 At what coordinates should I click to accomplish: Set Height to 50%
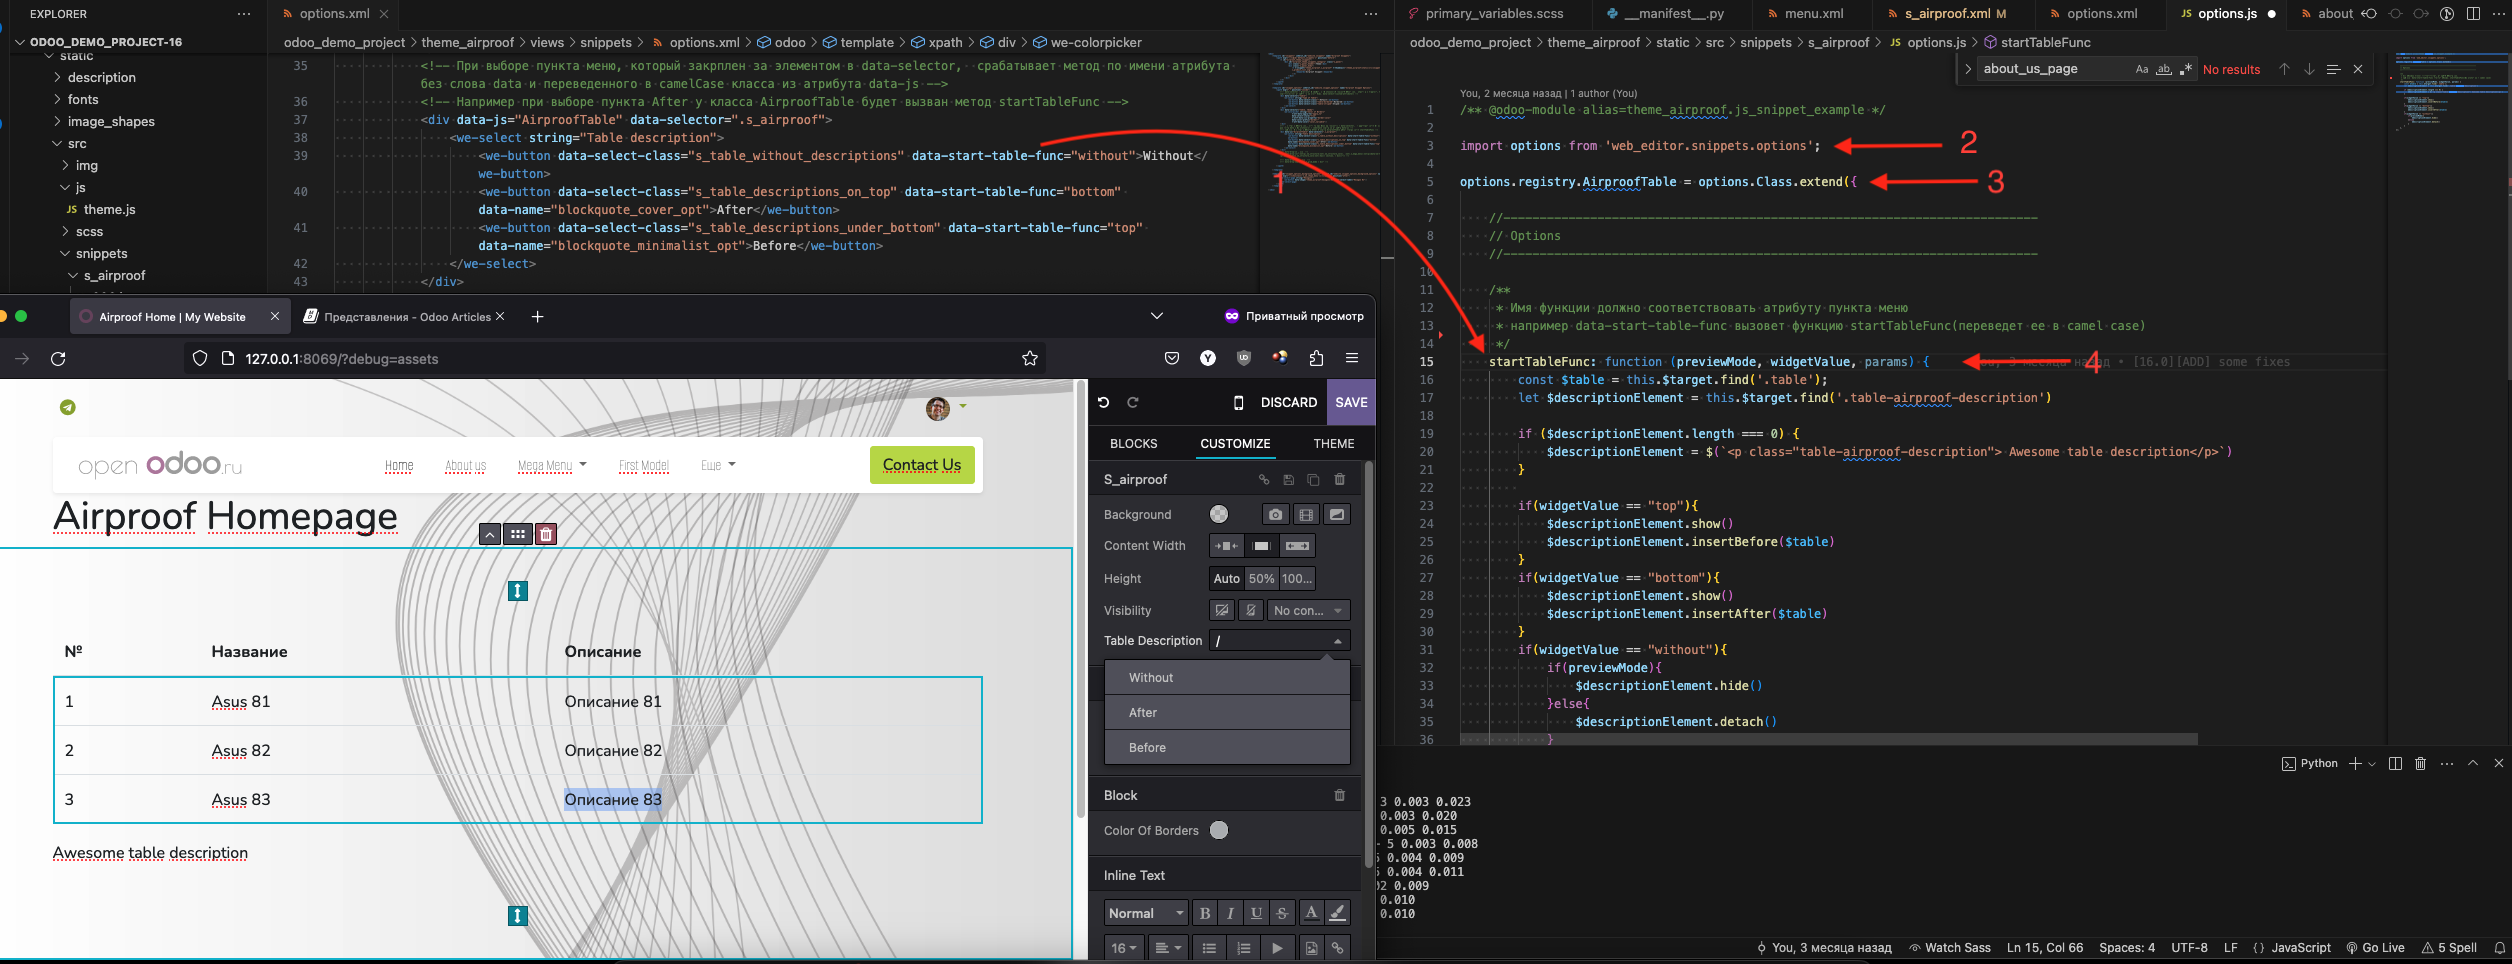click(x=1261, y=578)
